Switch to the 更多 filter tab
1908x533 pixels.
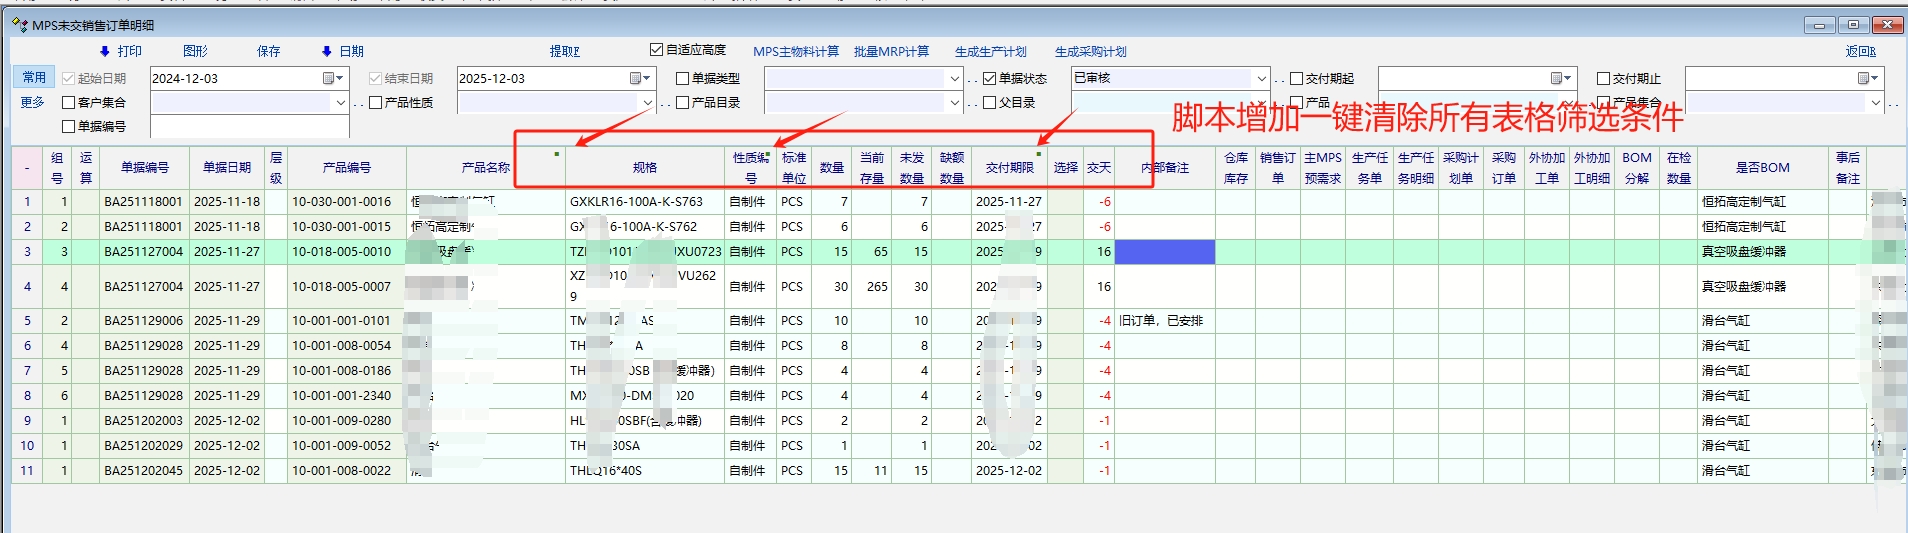[x=33, y=102]
